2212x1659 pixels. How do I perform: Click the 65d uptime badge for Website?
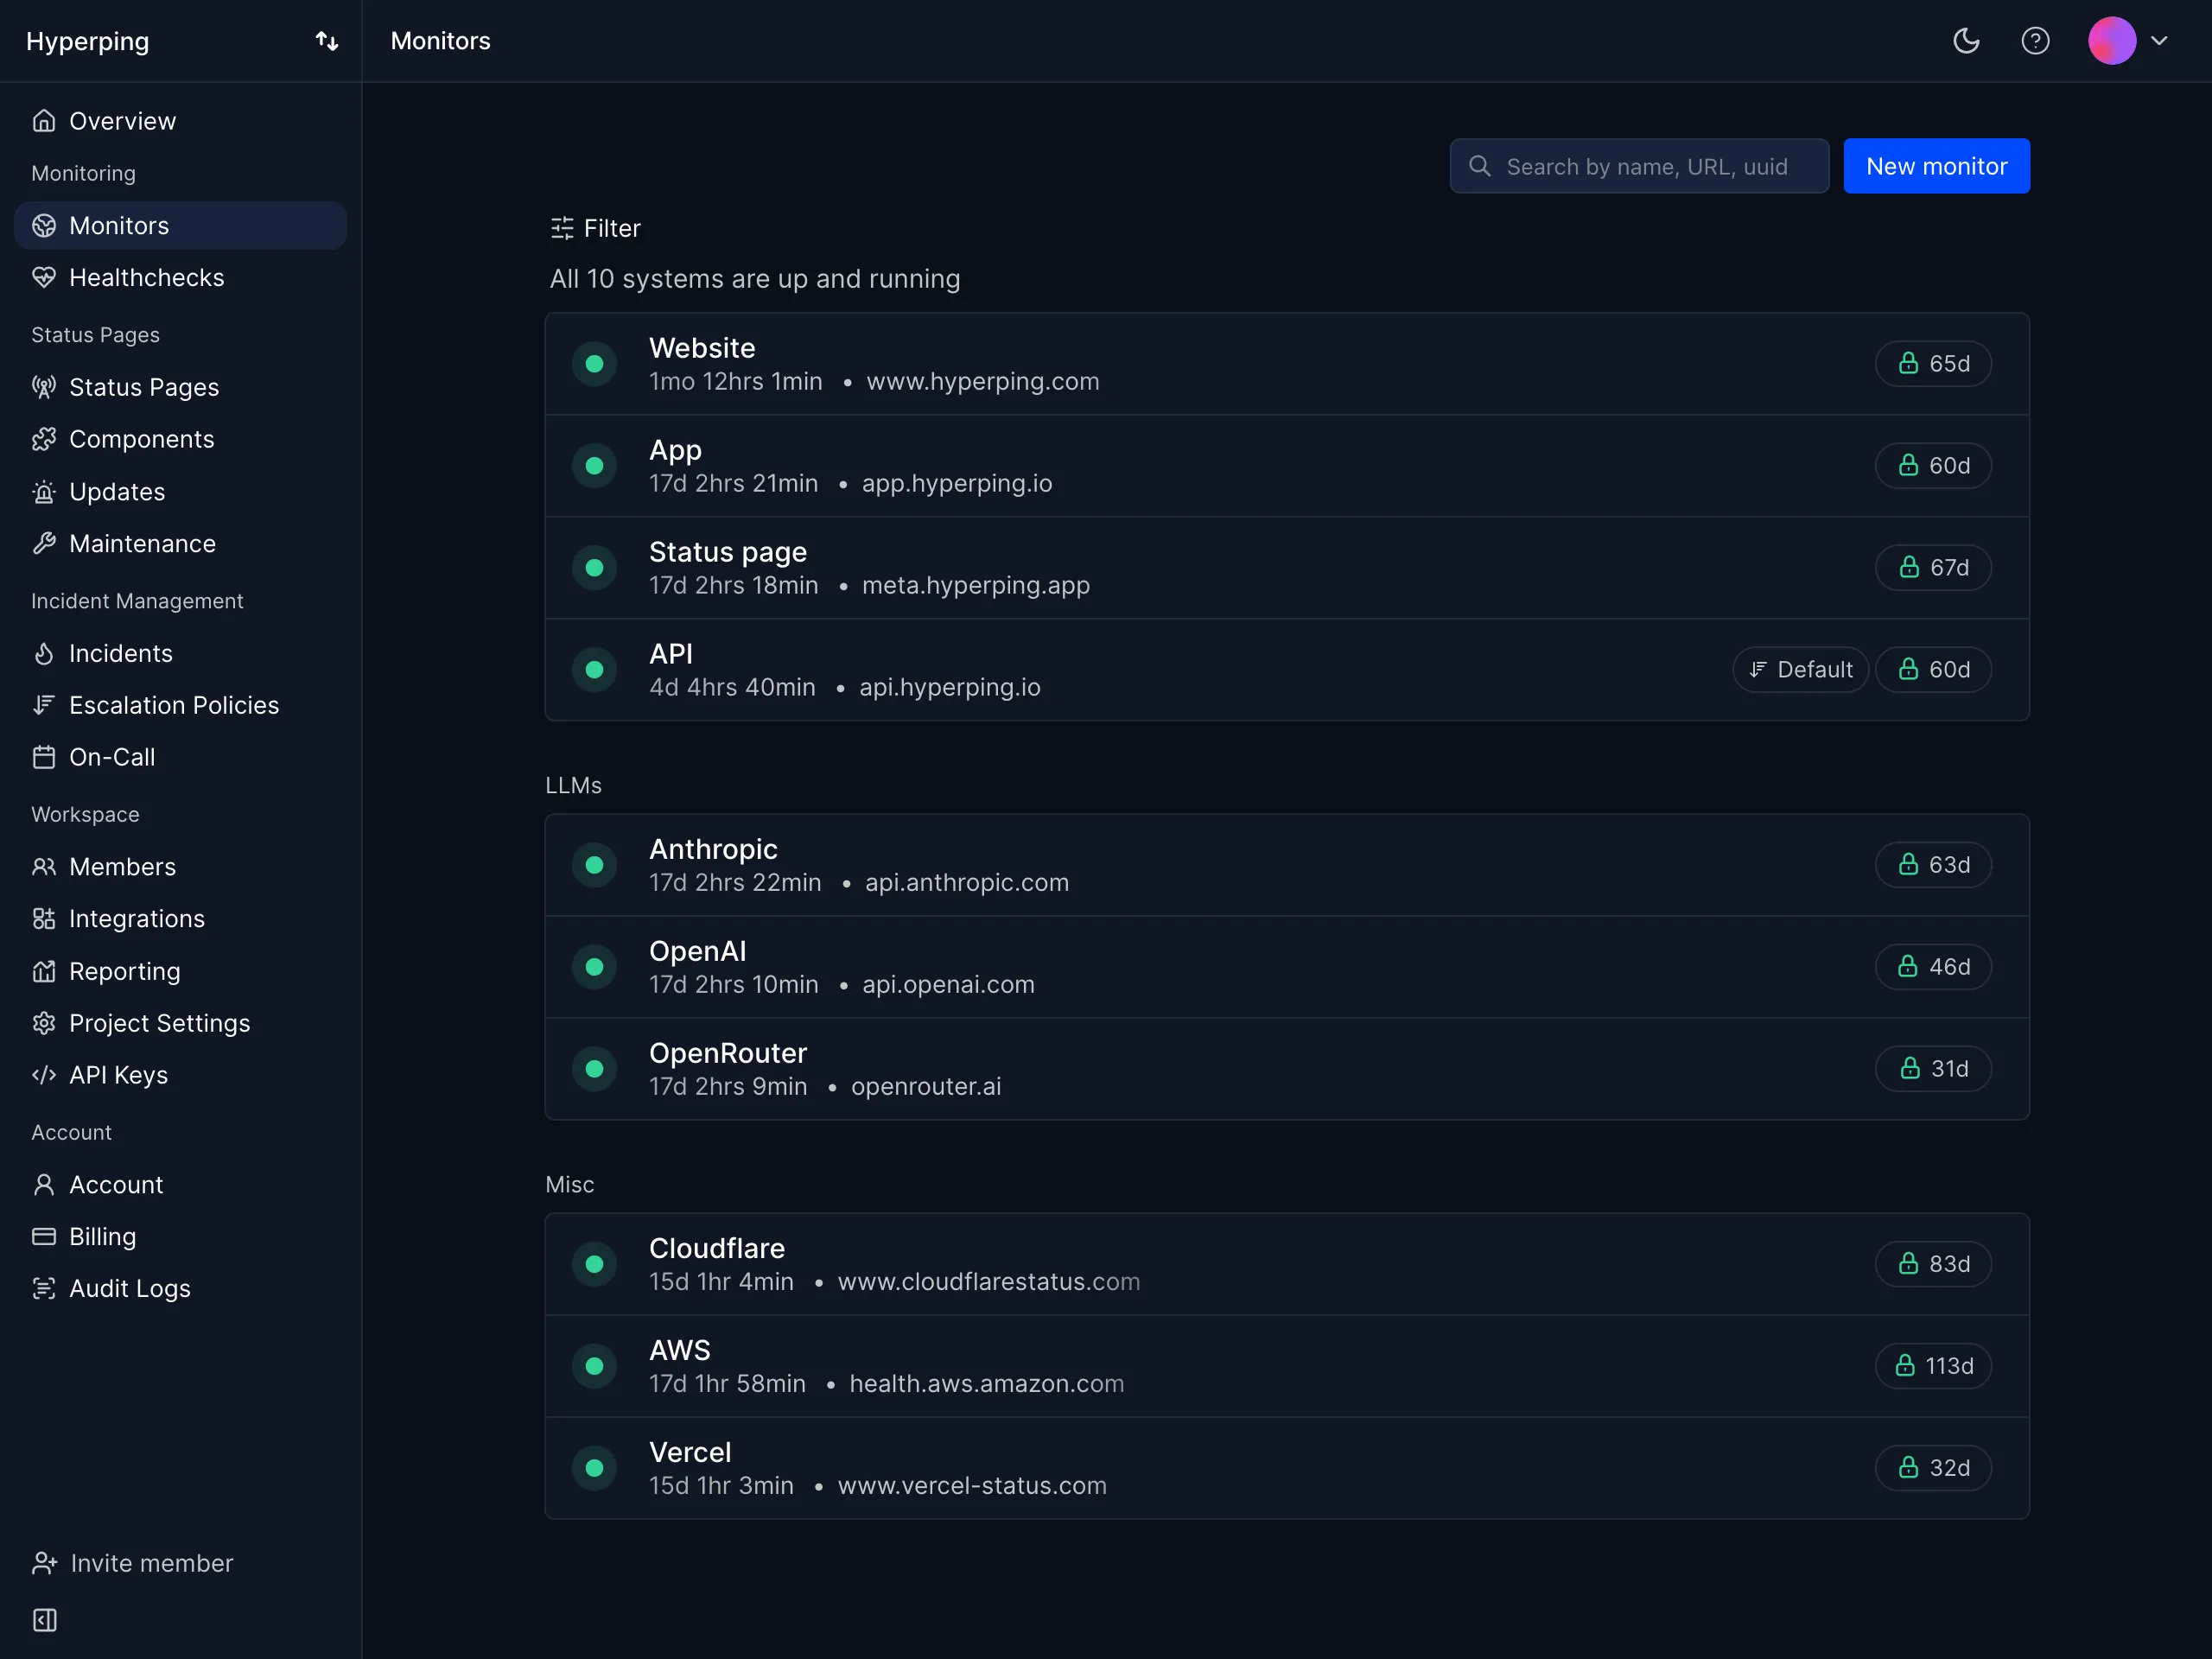pyautogui.click(x=1932, y=363)
